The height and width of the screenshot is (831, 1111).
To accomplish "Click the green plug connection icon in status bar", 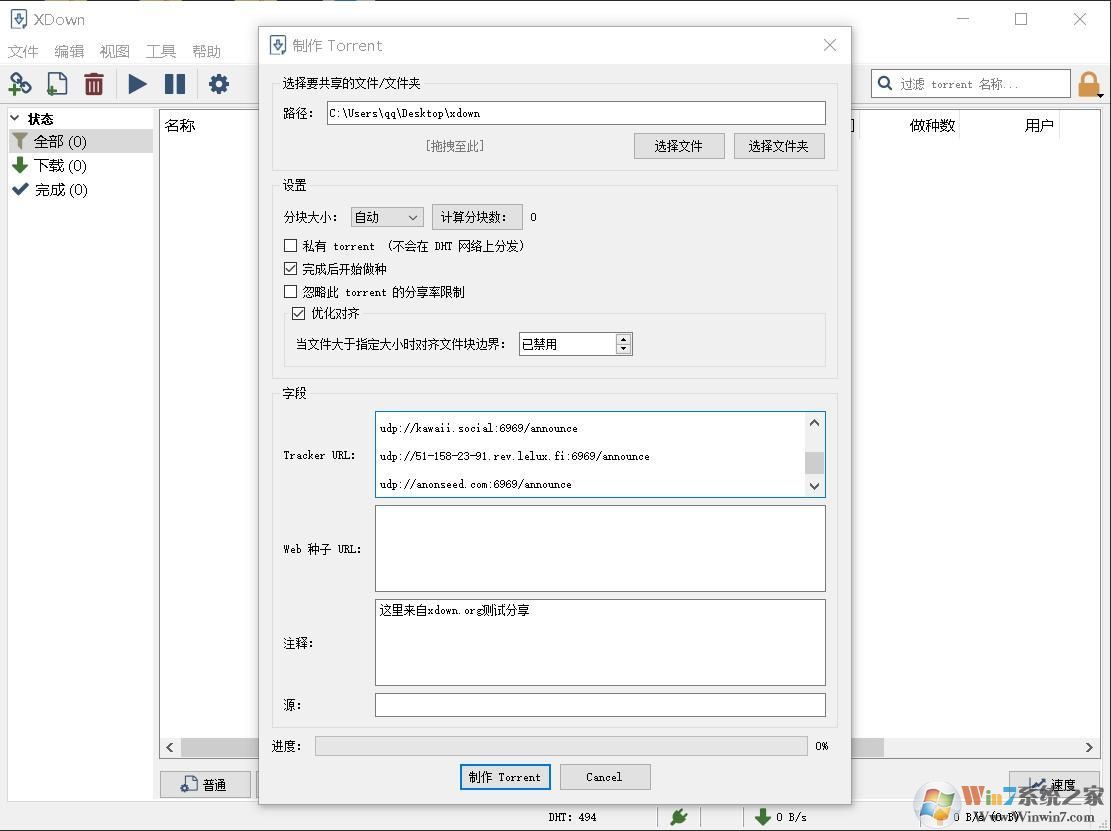I will 679,816.
